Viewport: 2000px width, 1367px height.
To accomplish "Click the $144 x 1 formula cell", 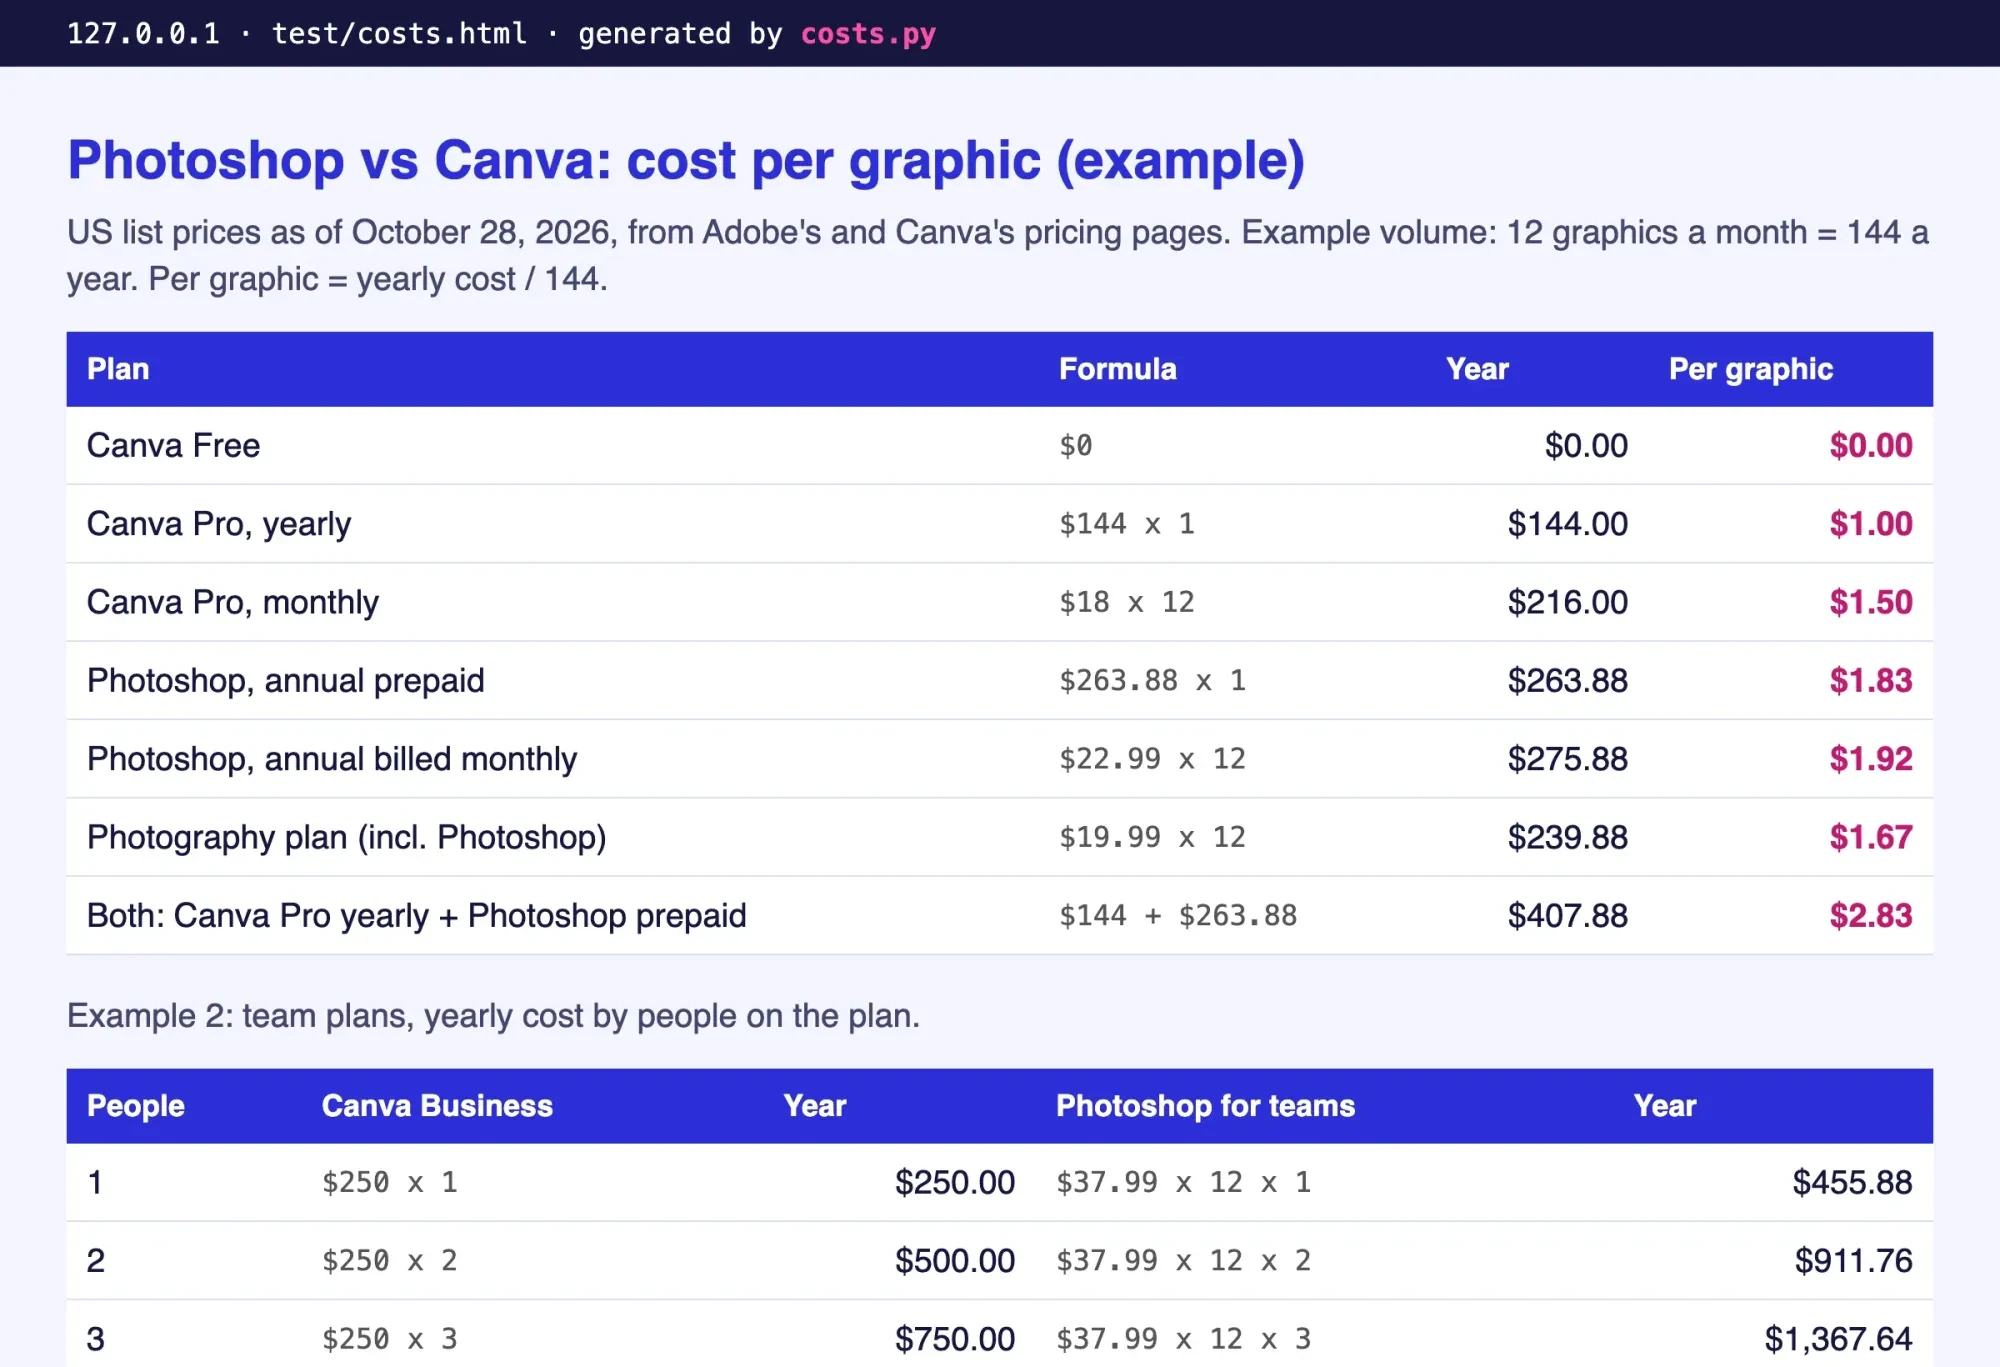I will point(1127,524).
